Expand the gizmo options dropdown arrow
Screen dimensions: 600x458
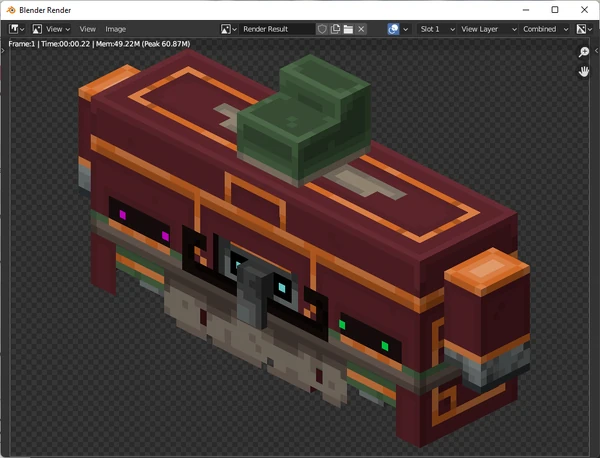406,29
